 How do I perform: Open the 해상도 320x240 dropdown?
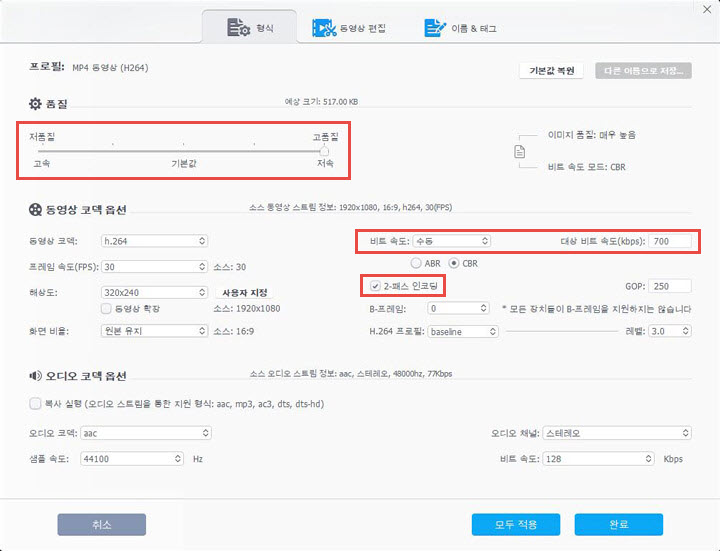click(154, 292)
